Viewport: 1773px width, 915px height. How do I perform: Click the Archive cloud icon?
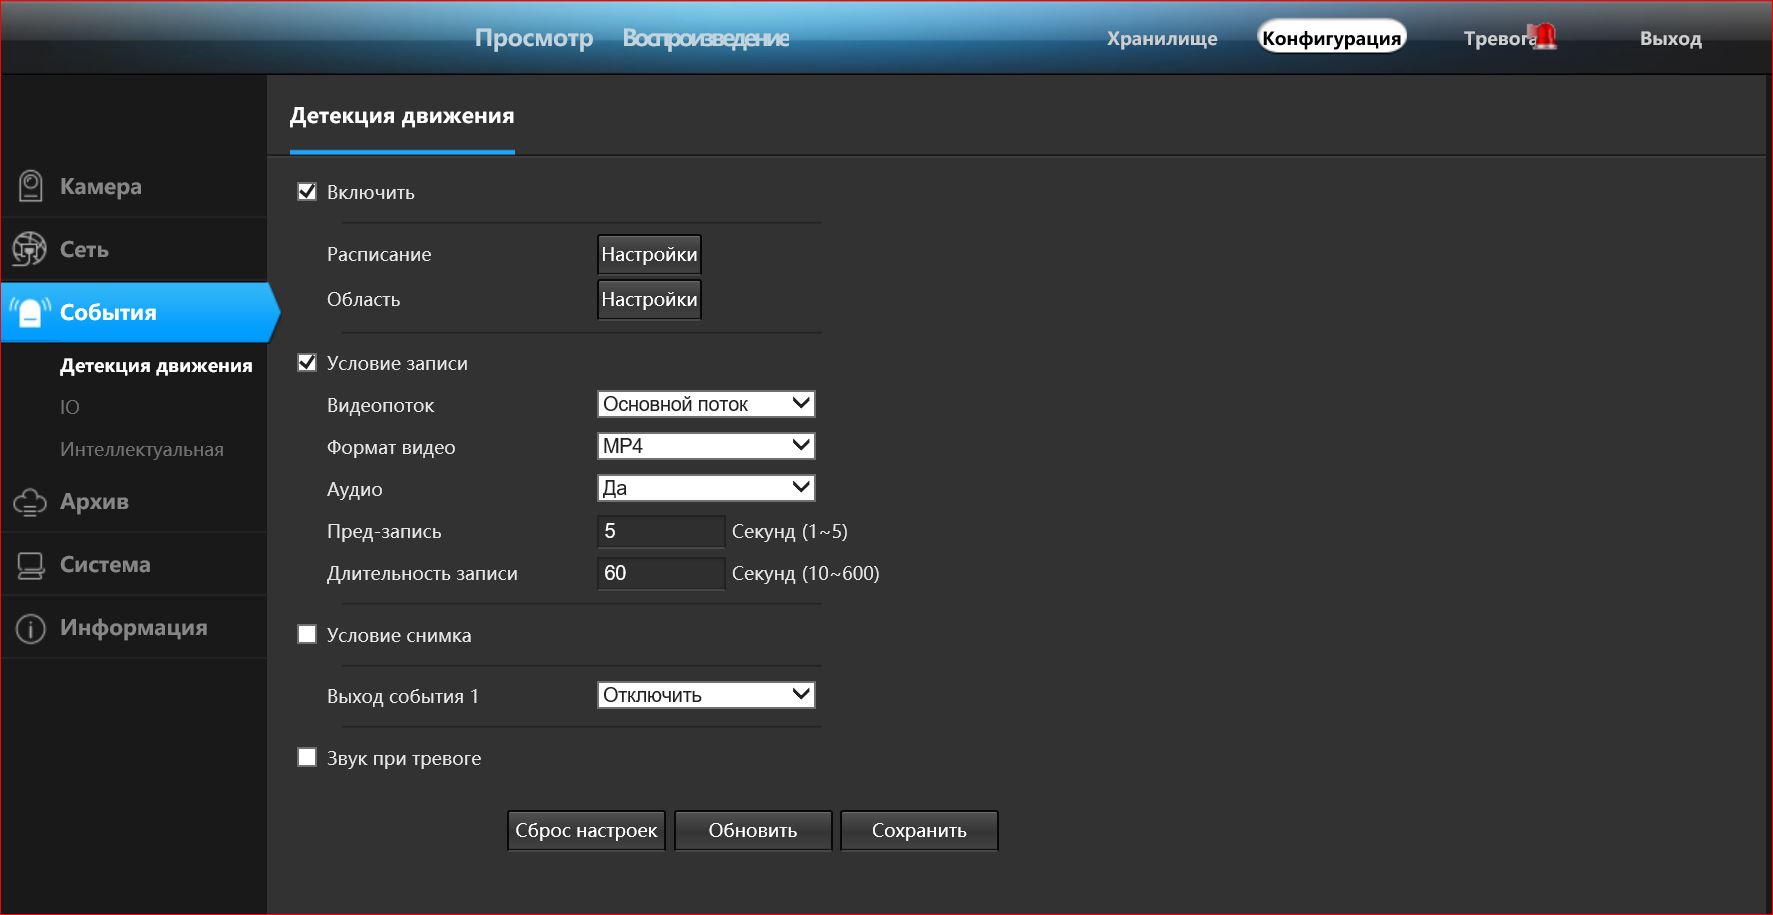click(x=30, y=502)
